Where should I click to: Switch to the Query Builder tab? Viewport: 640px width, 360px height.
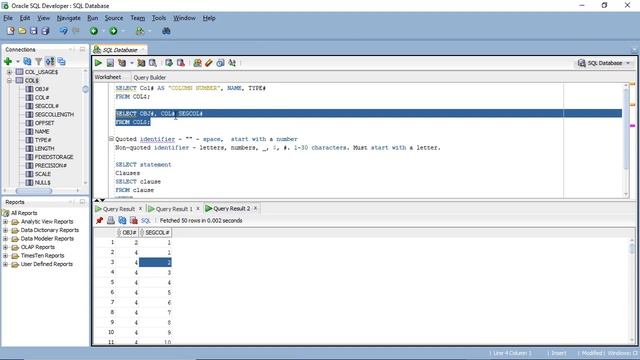pos(149,77)
